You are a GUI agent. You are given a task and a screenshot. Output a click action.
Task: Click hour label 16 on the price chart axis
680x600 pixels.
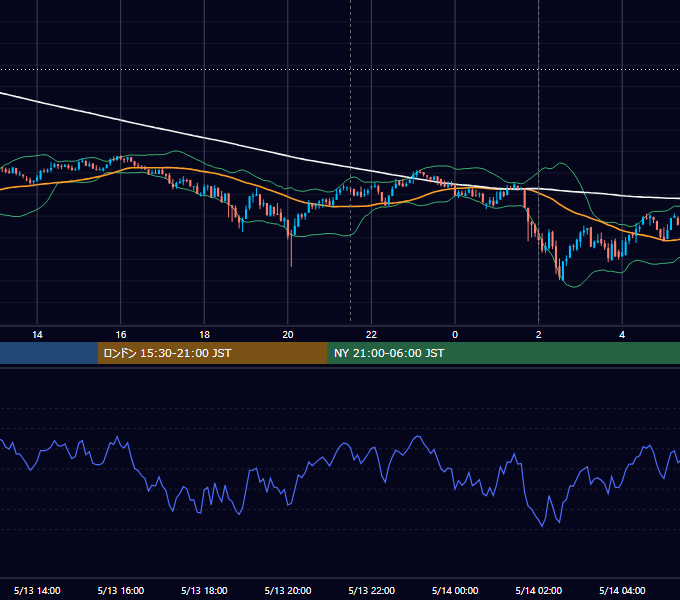pos(121,335)
